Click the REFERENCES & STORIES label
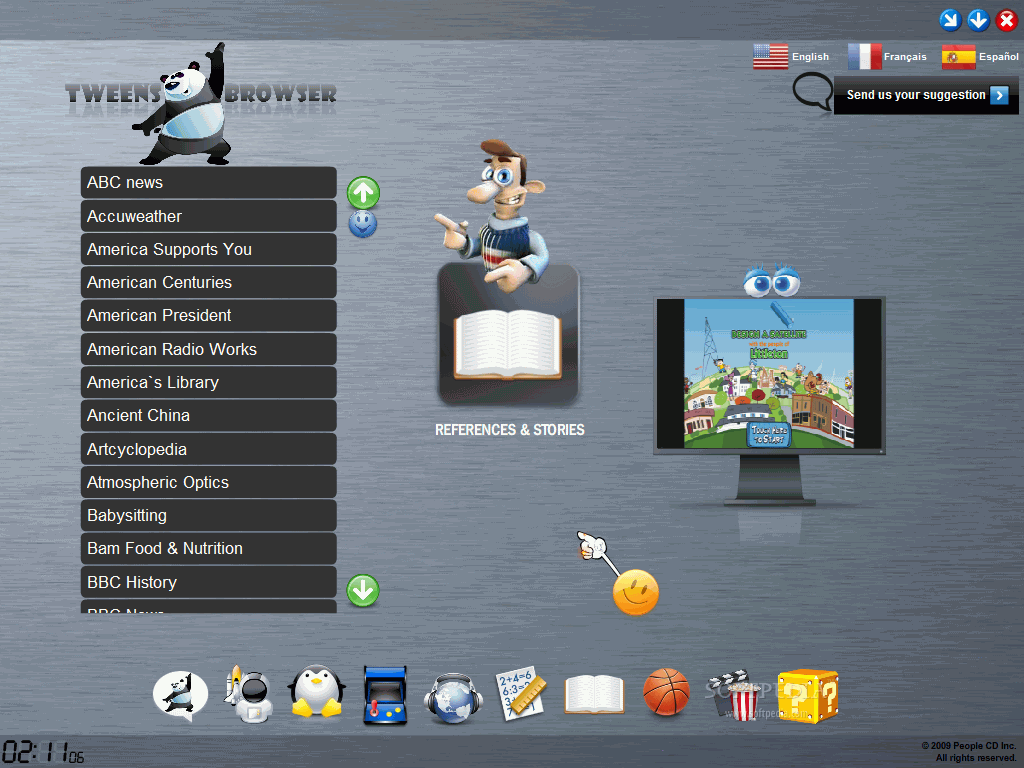 [x=509, y=430]
